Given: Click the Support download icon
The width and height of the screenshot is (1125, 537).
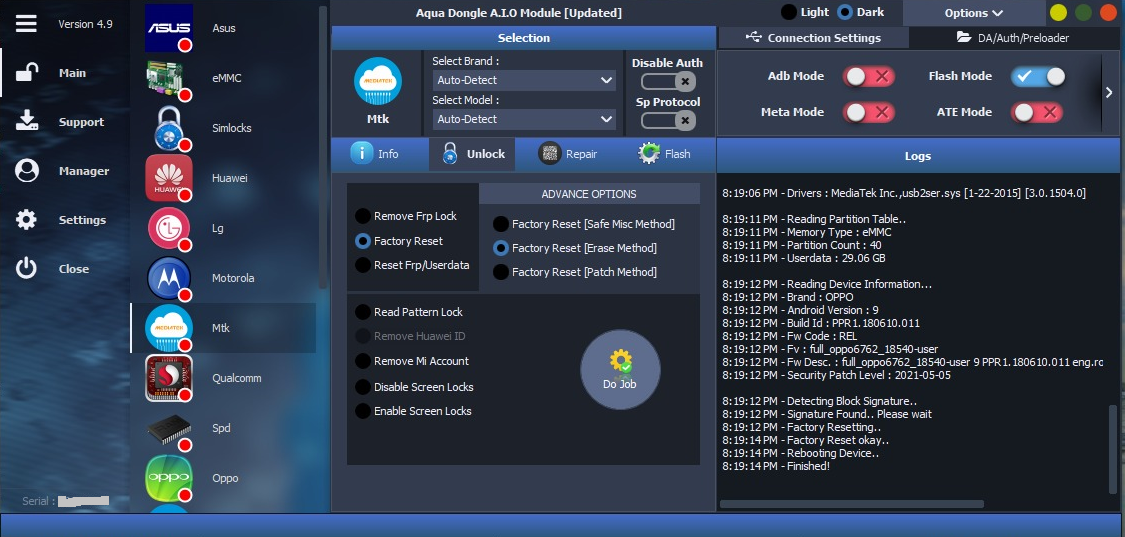Looking at the screenshot, I should [27, 121].
